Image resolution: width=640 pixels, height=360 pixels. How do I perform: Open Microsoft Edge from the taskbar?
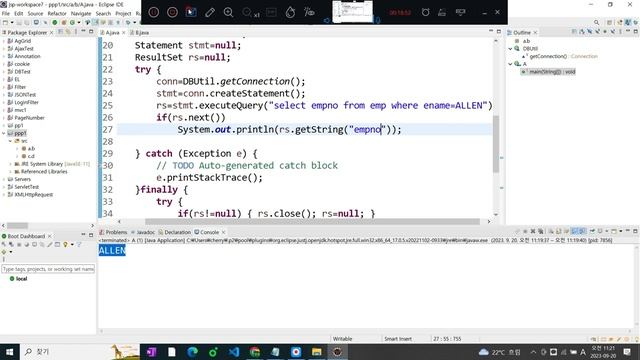click(193, 351)
